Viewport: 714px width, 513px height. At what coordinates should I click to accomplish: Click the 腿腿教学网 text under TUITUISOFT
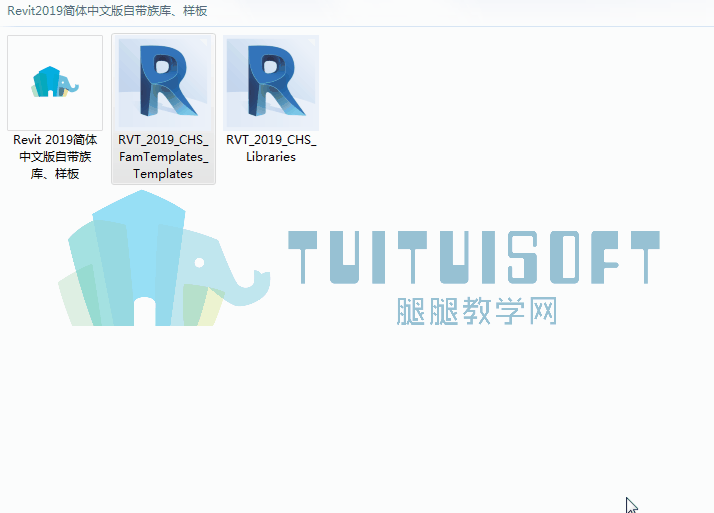point(475,311)
